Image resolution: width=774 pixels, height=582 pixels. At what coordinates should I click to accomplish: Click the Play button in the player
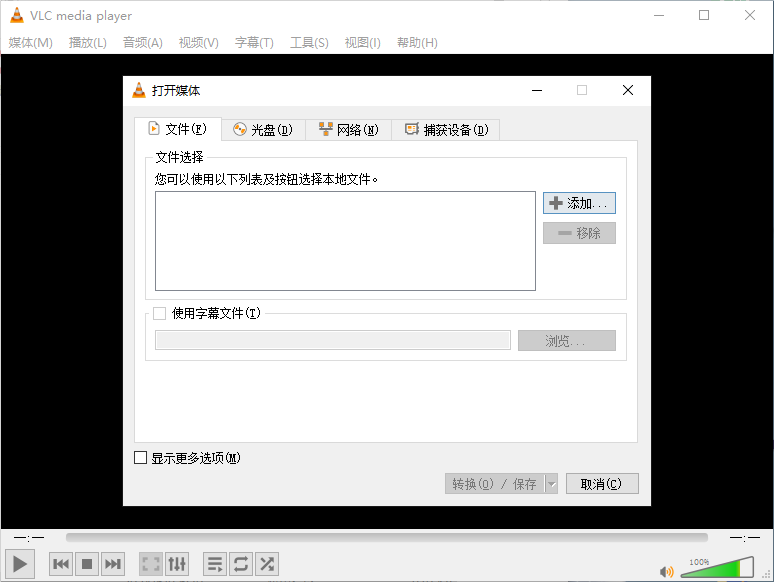coord(20,564)
